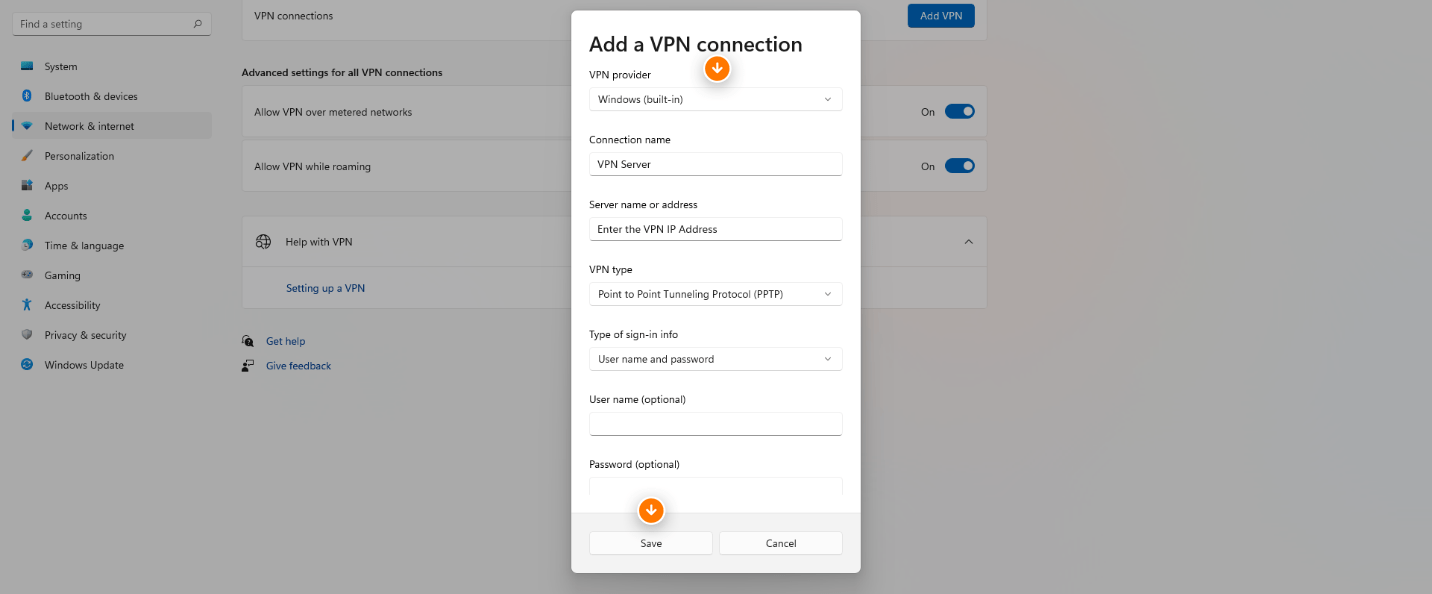Open the Personalization paintbrush icon

click(27, 156)
